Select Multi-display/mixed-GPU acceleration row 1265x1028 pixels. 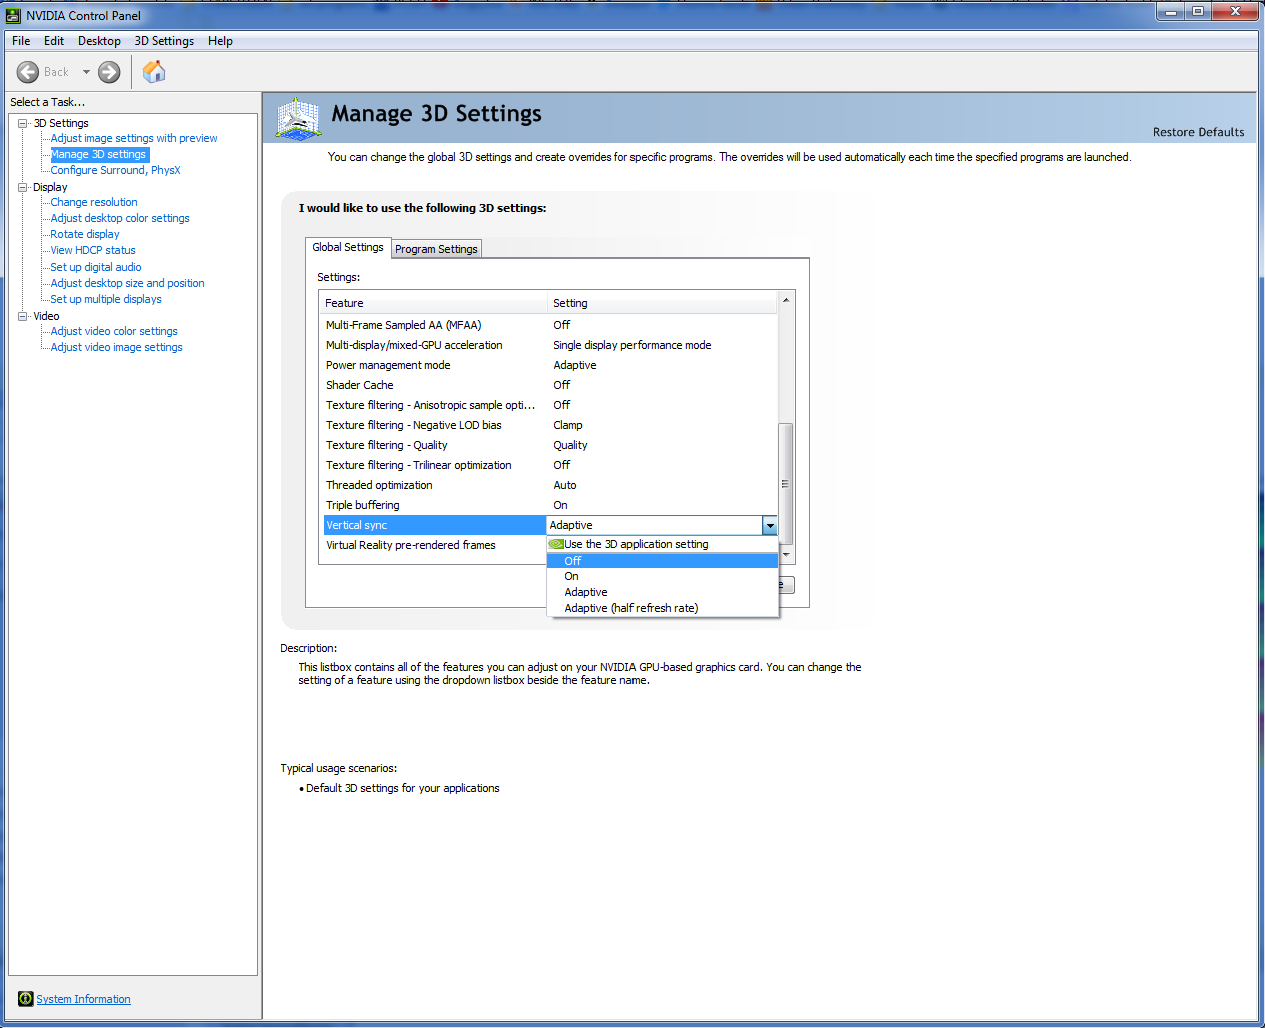(x=548, y=345)
